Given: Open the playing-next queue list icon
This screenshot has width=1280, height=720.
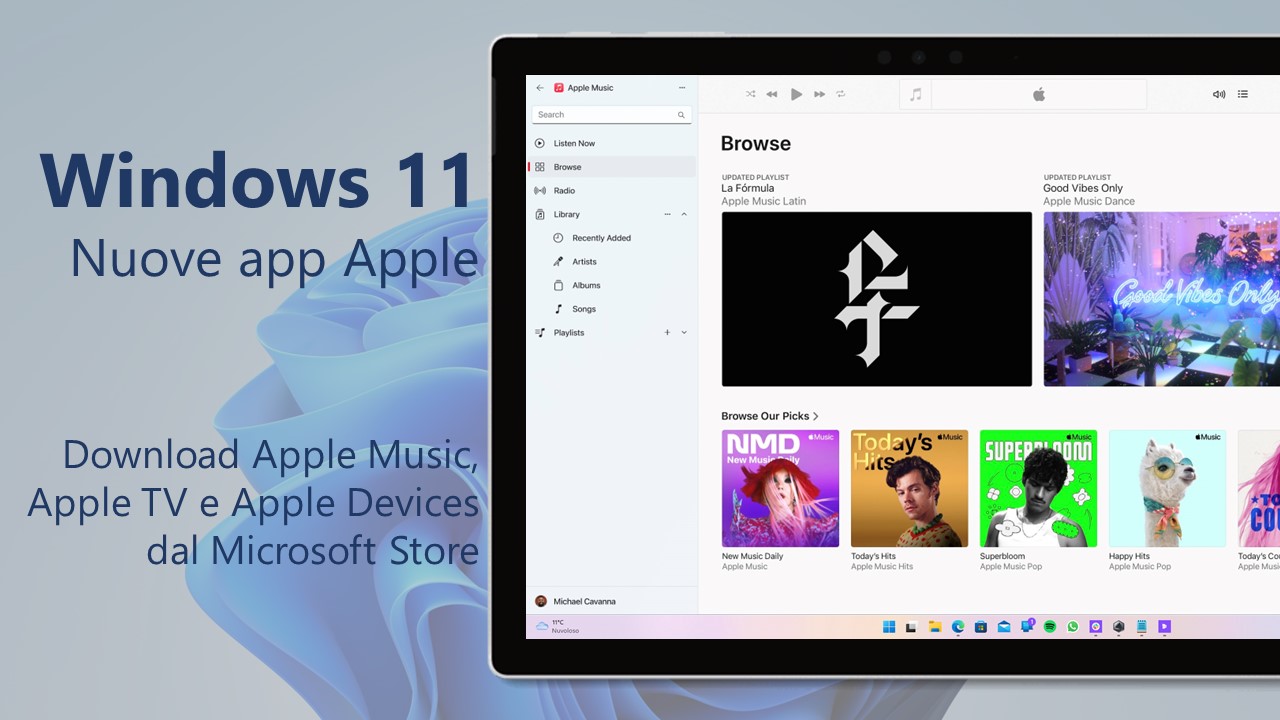Looking at the screenshot, I should point(1243,94).
